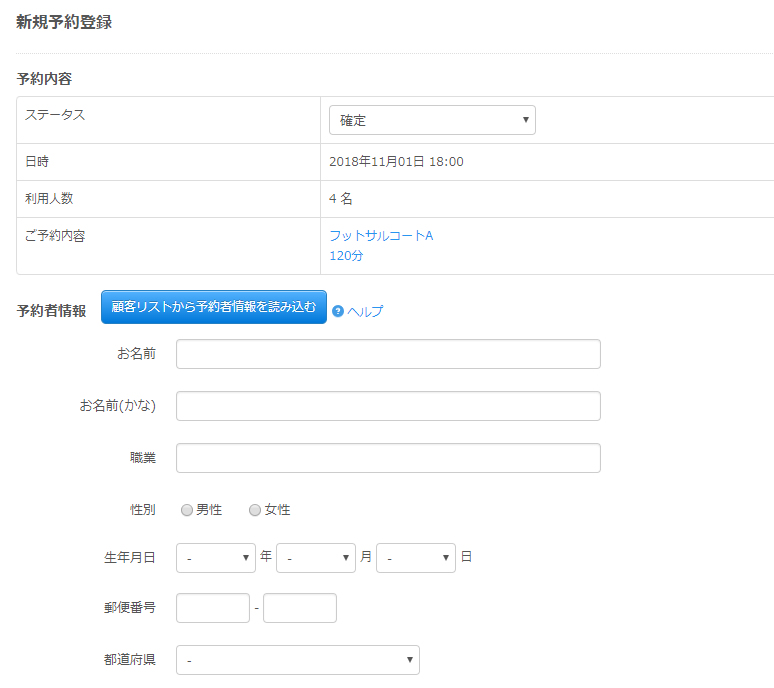Open the 都道府県 prefecture dropdown
The image size is (774, 688).
click(298, 660)
